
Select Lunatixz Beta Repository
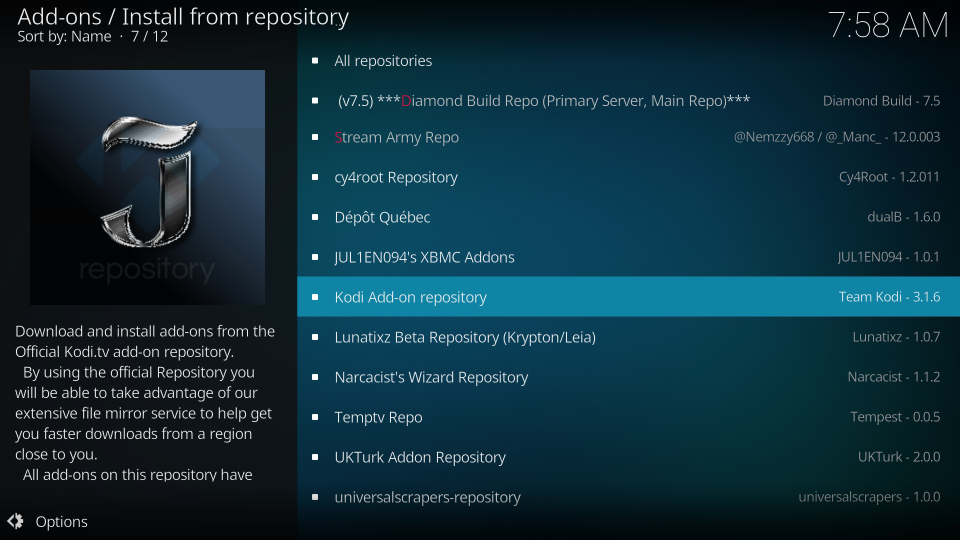[x=465, y=337]
